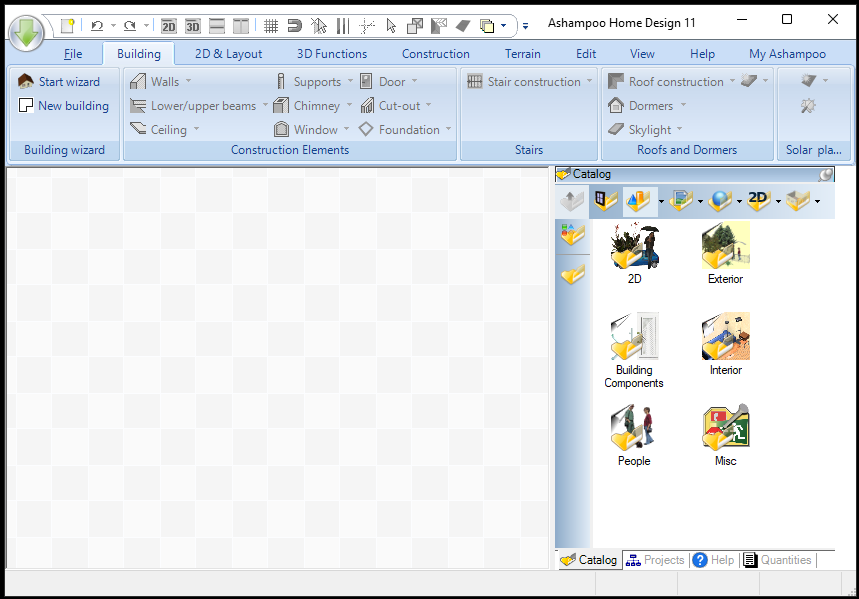Click the catalog up-level arrow icon
The height and width of the screenshot is (599, 859).
pyautogui.click(x=572, y=201)
